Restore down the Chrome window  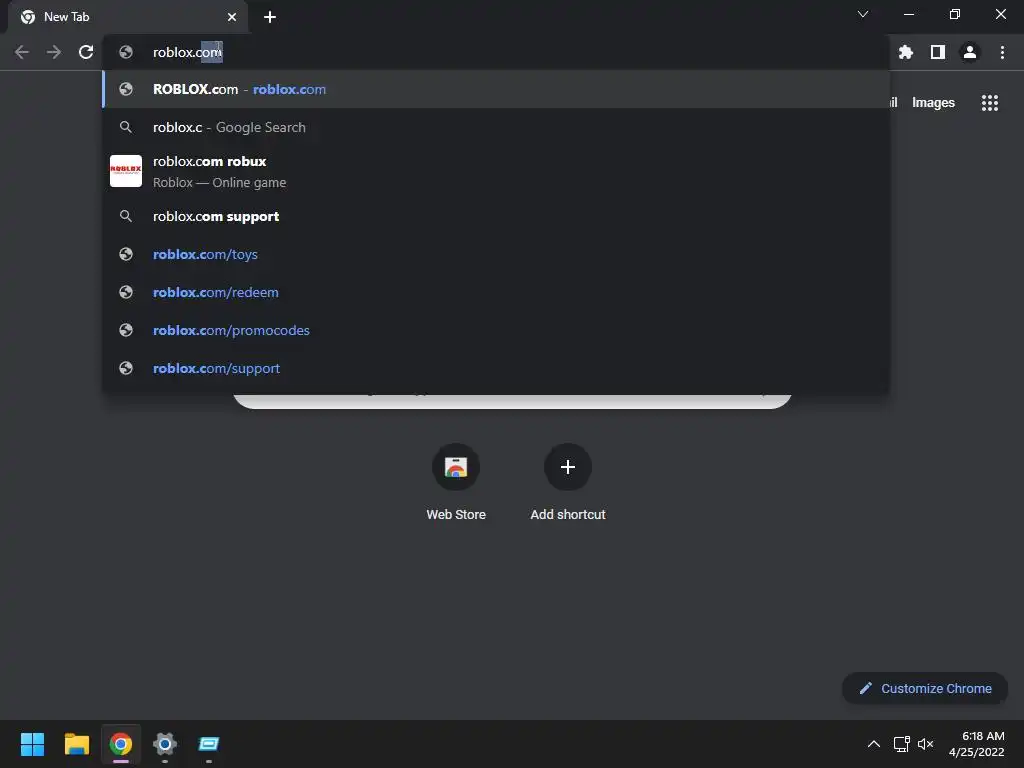tap(955, 14)
